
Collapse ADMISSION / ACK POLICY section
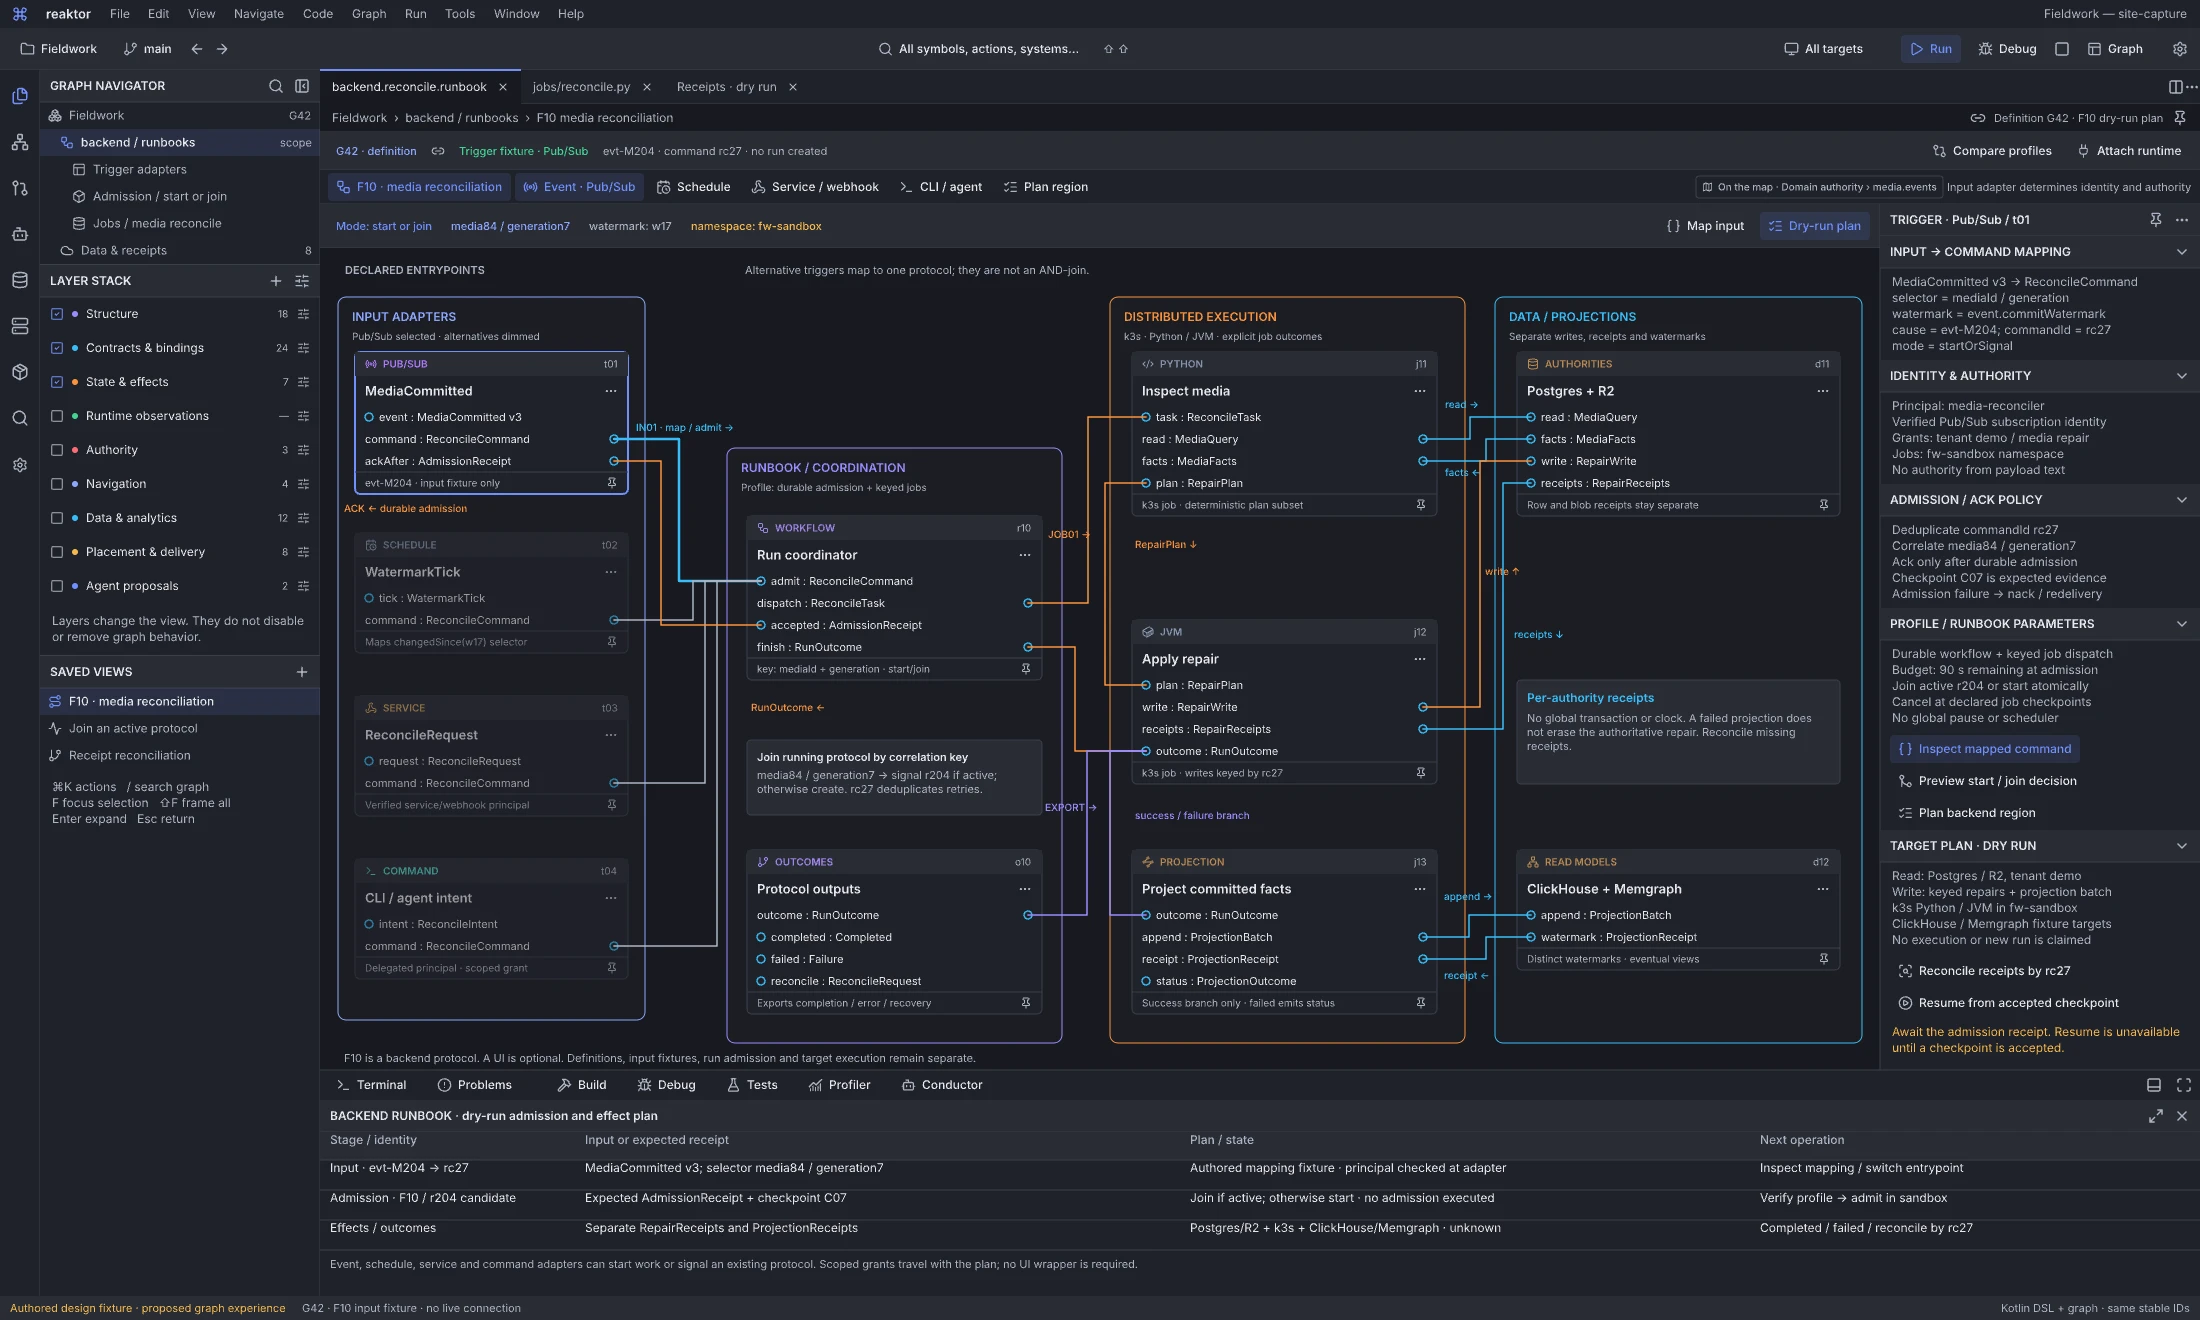pyautogui.click(x=2182, y=500)
